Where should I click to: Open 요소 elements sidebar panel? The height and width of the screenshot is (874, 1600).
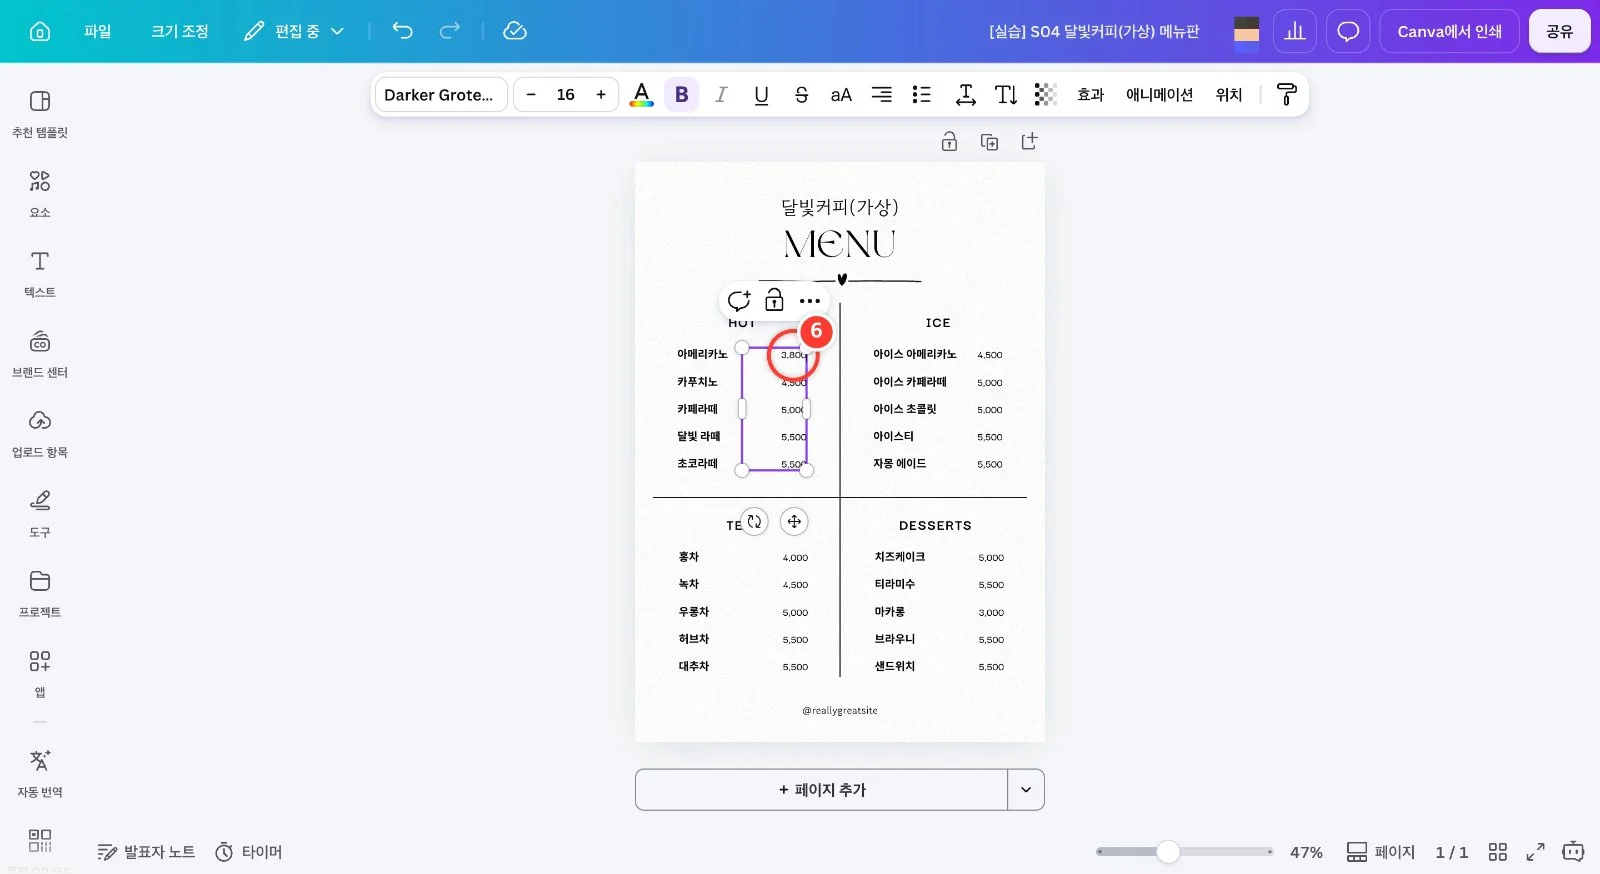(40, 194)
